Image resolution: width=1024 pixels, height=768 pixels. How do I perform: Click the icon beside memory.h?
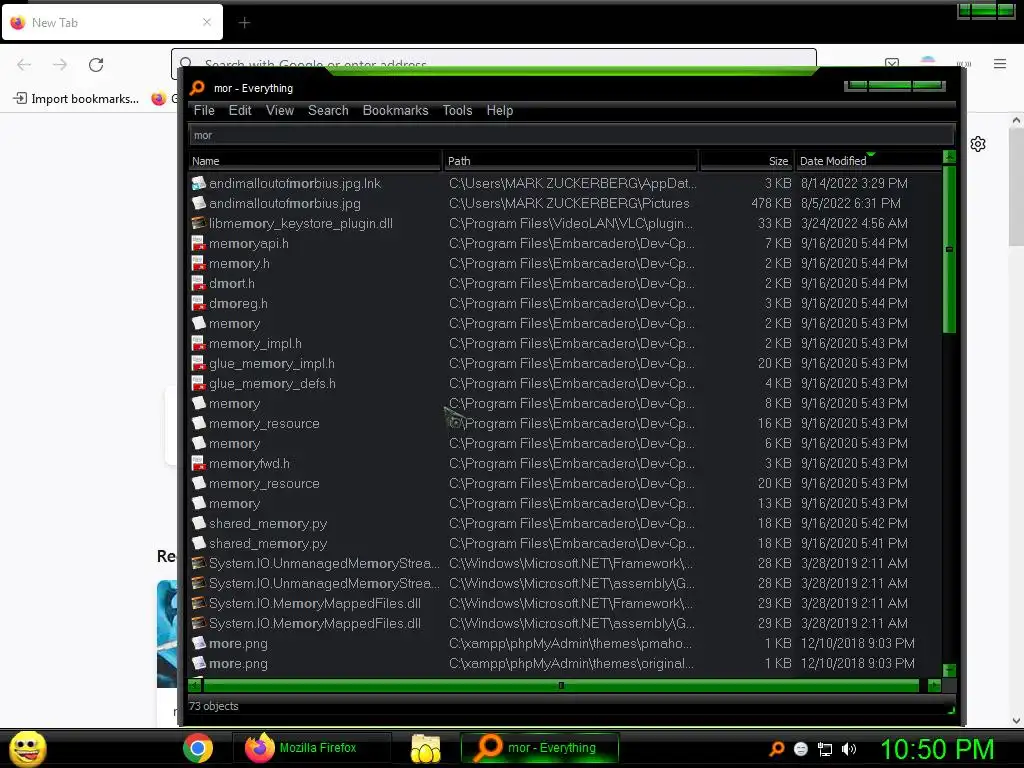[199, 263]
